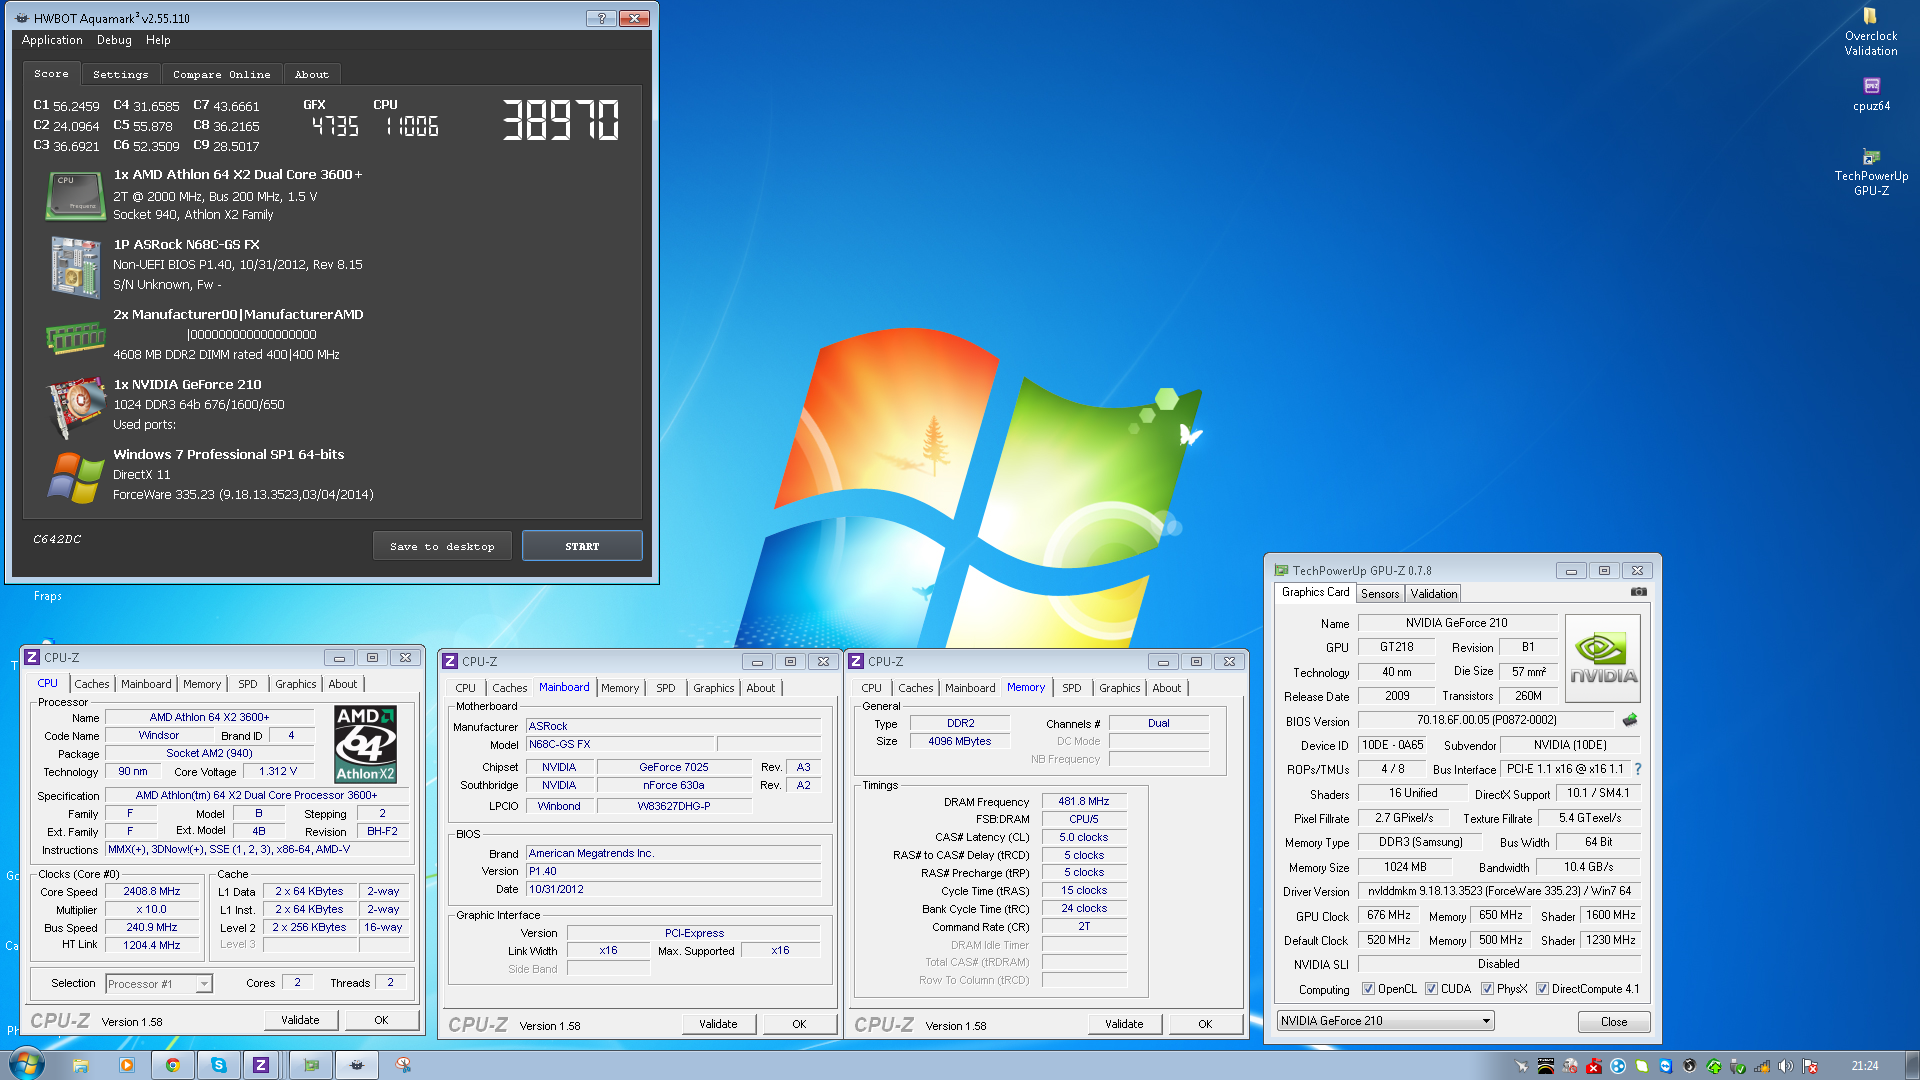This screenshot has height=1080, width=1920.
Task: Switch to Skype on the taskbar
Action: (x=218, y=1065)
